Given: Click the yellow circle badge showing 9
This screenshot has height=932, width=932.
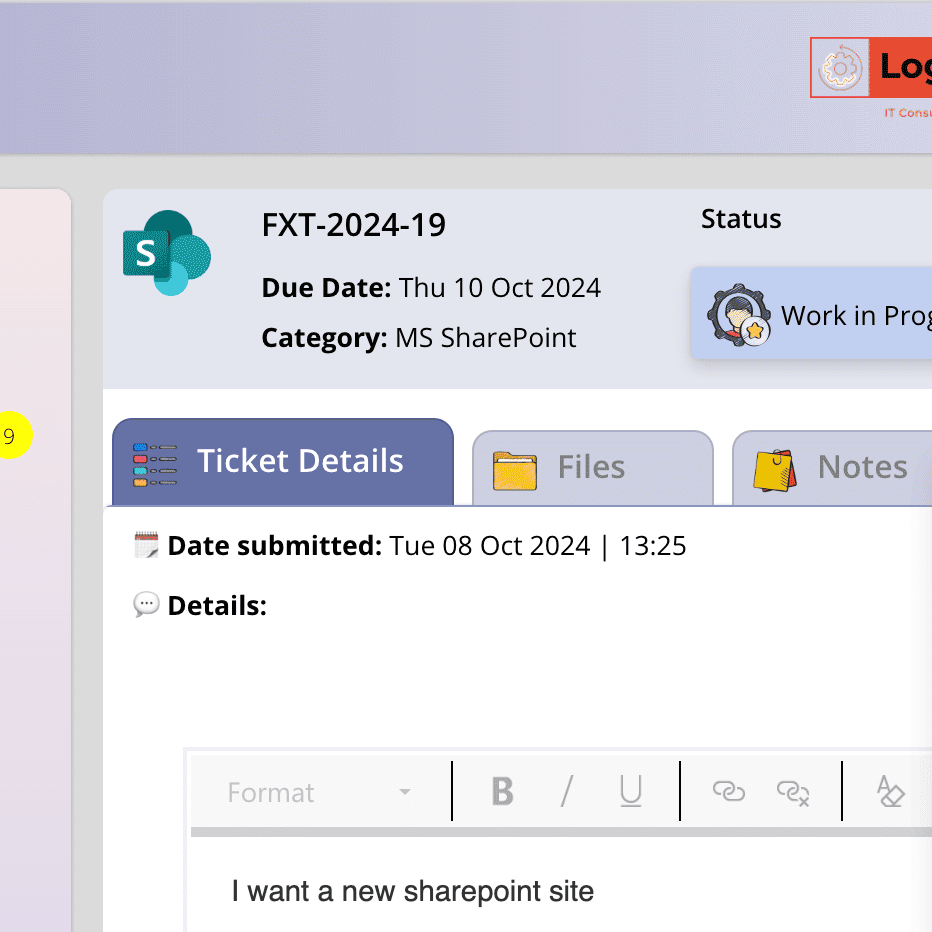Looking at the screenshot, I should (x=12, y=435).
